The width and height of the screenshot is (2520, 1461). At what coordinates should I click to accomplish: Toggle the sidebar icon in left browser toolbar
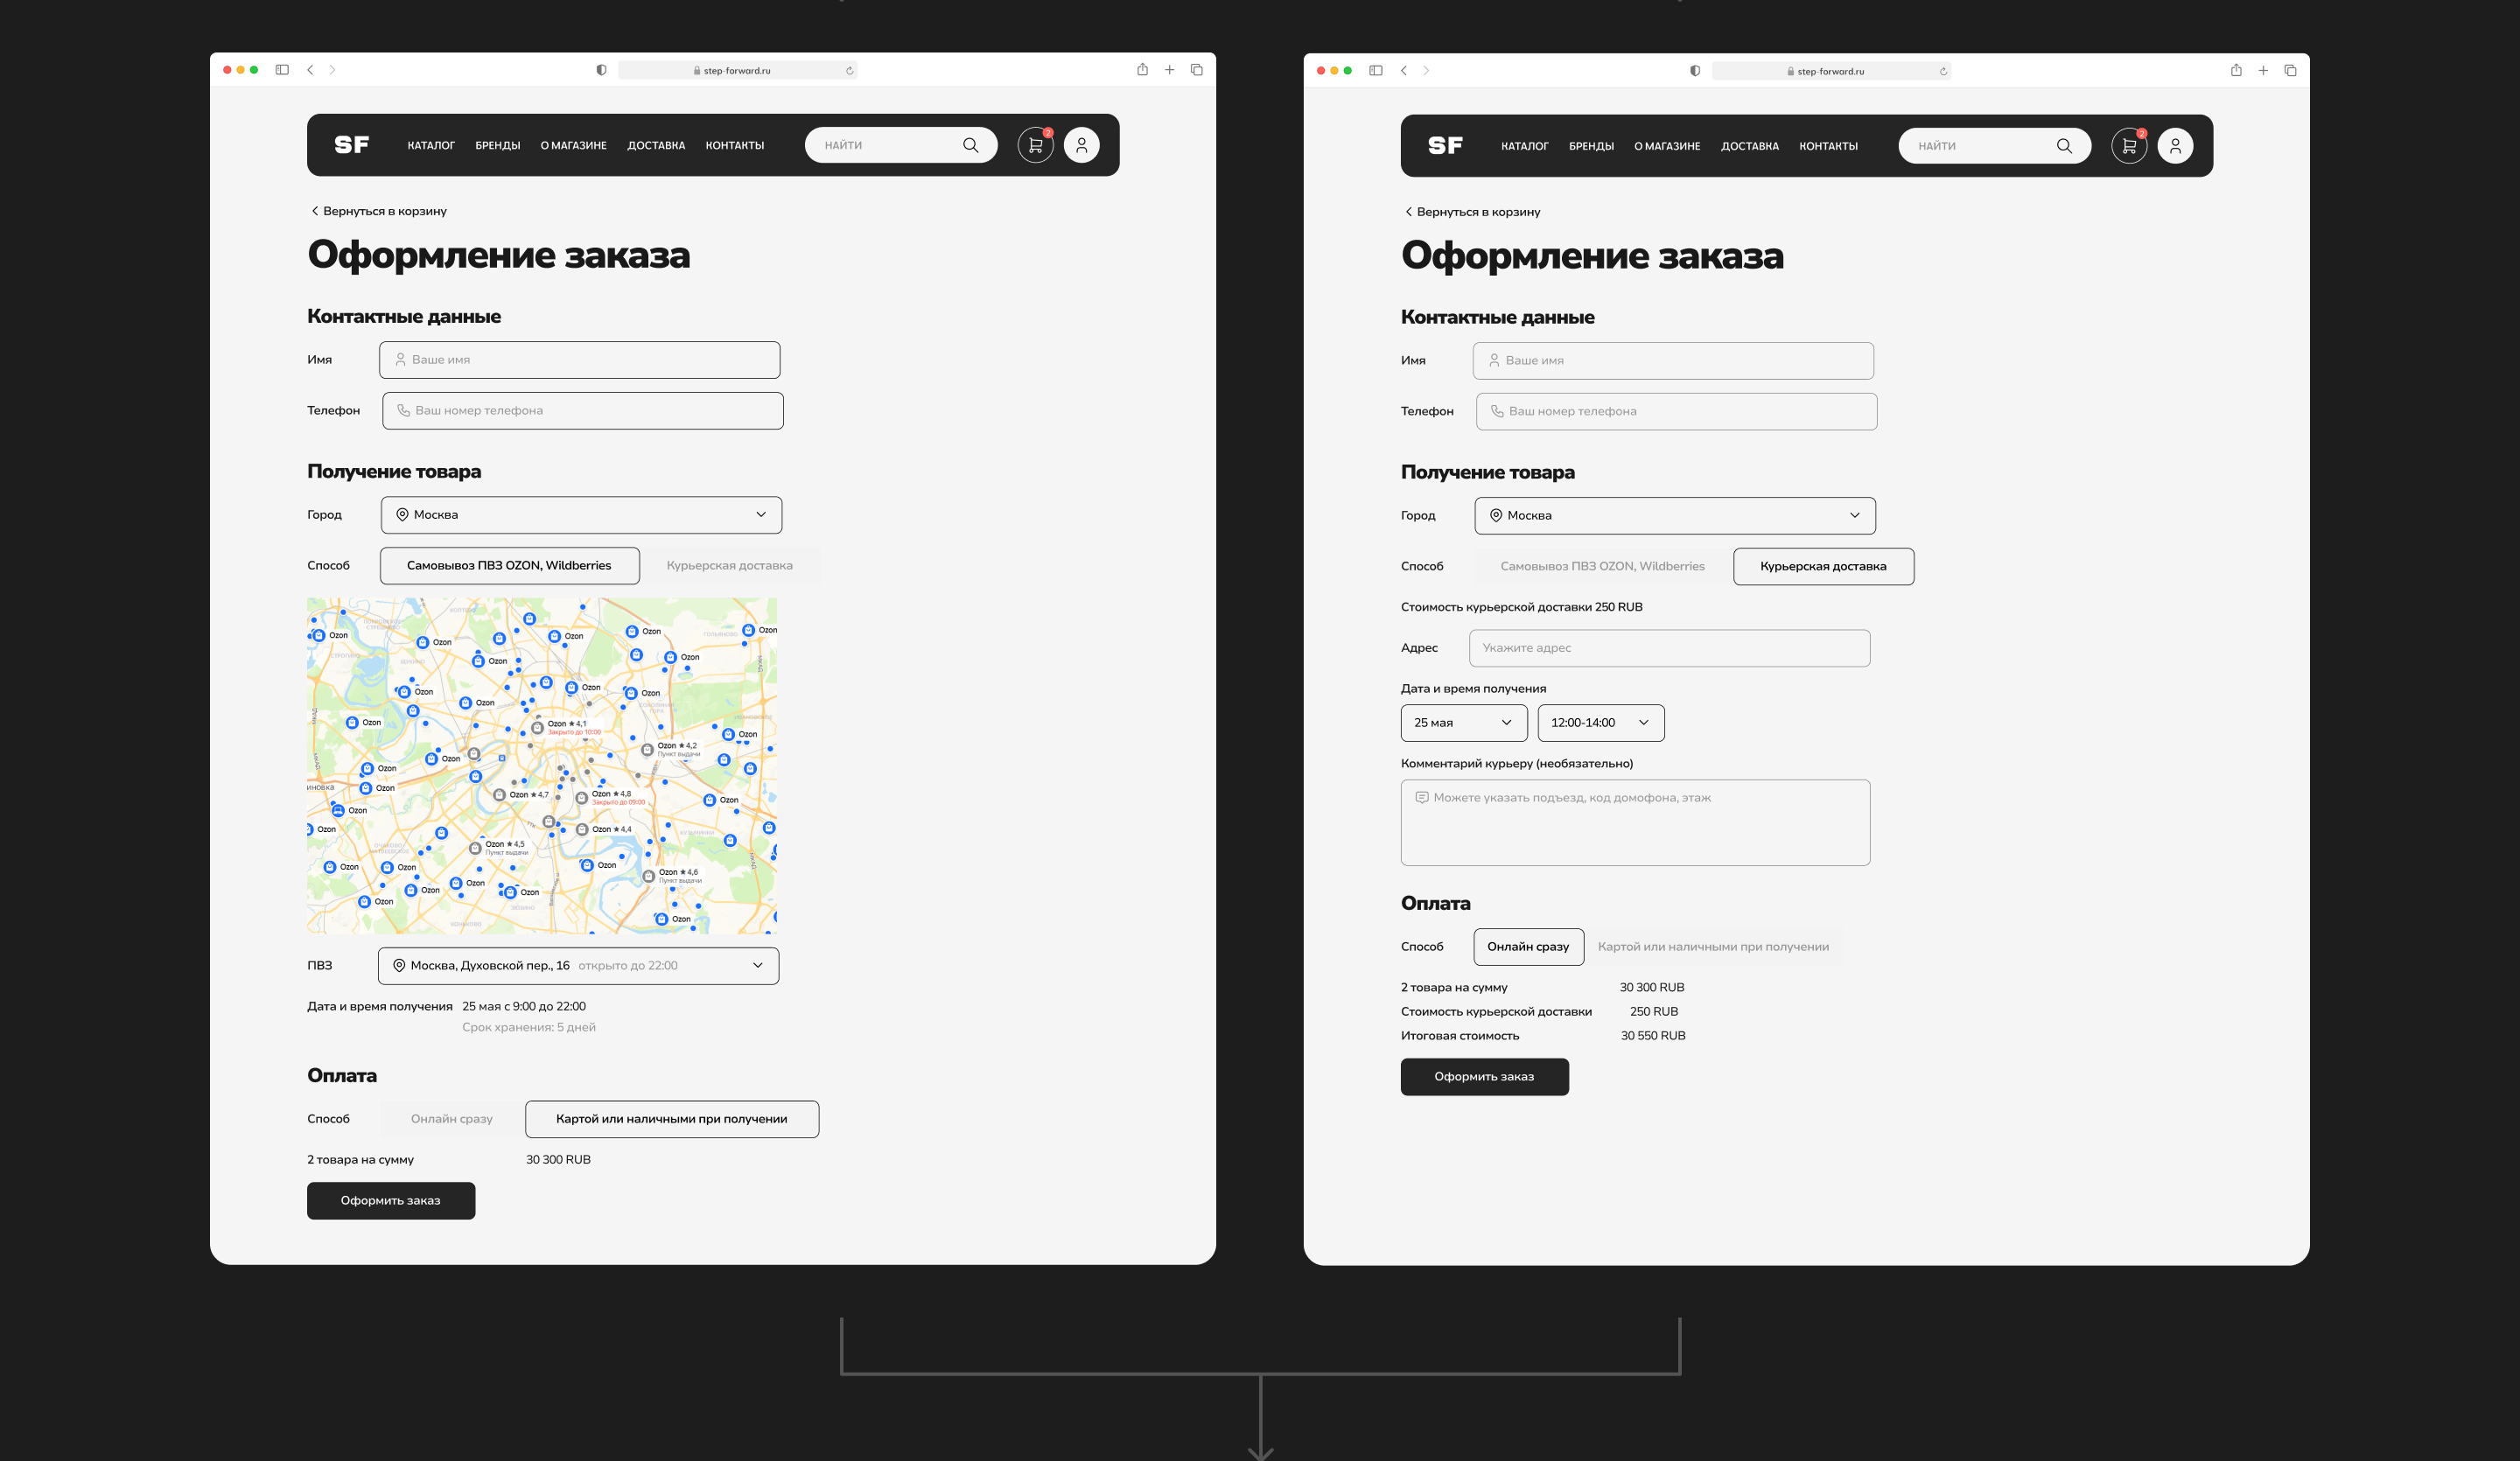point(282,70)
